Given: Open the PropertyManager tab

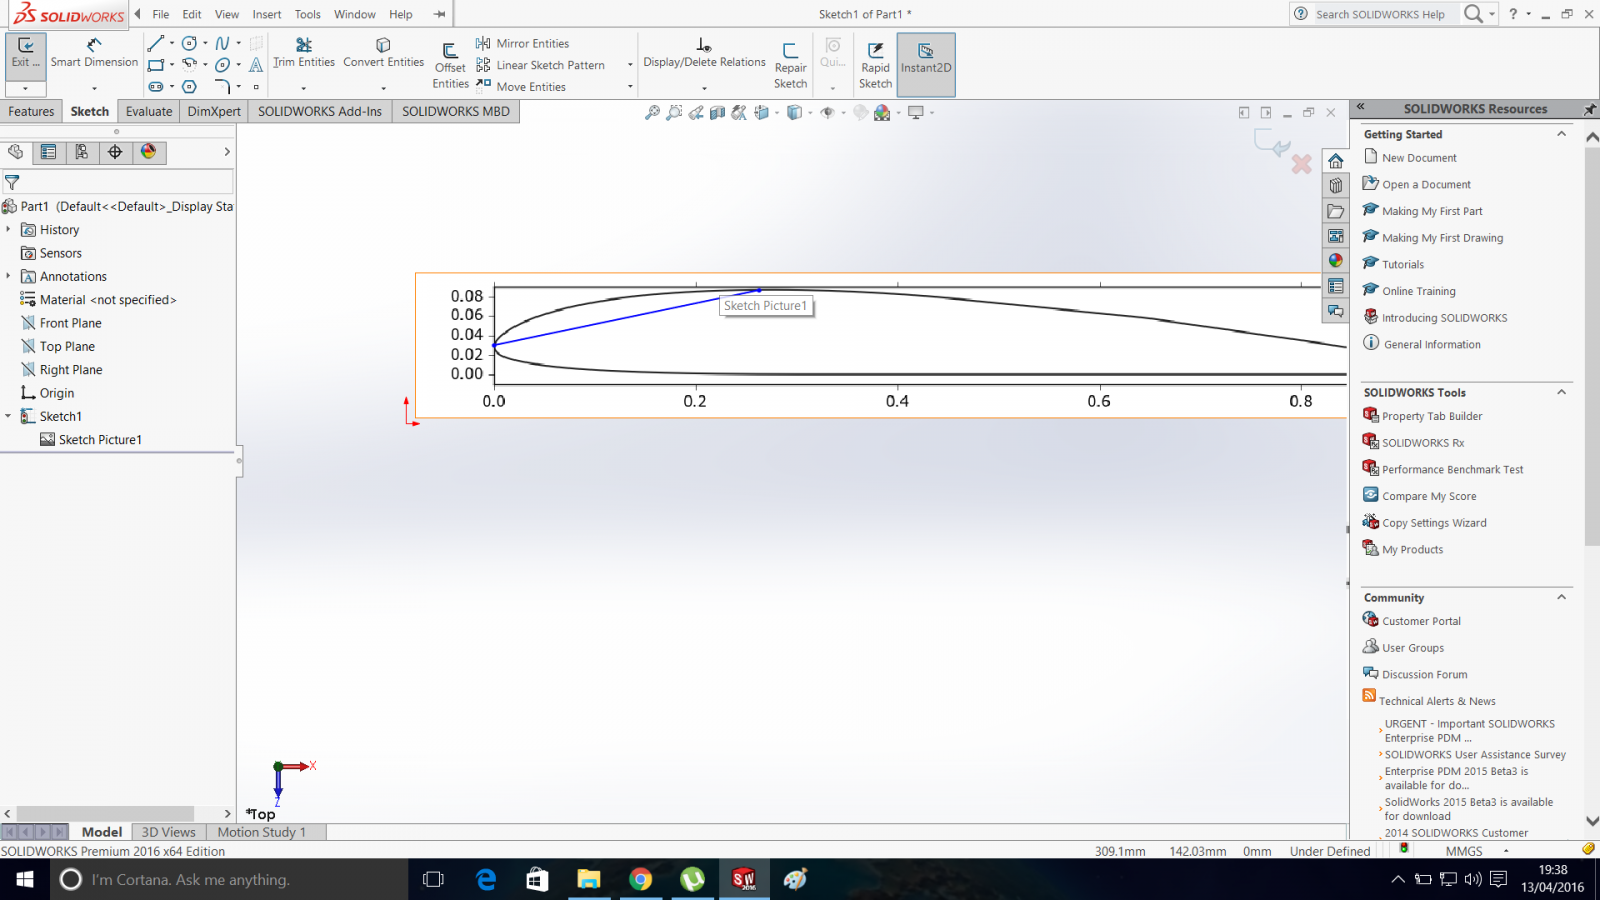Looking at the screenshot, I should tap(48, 152).
